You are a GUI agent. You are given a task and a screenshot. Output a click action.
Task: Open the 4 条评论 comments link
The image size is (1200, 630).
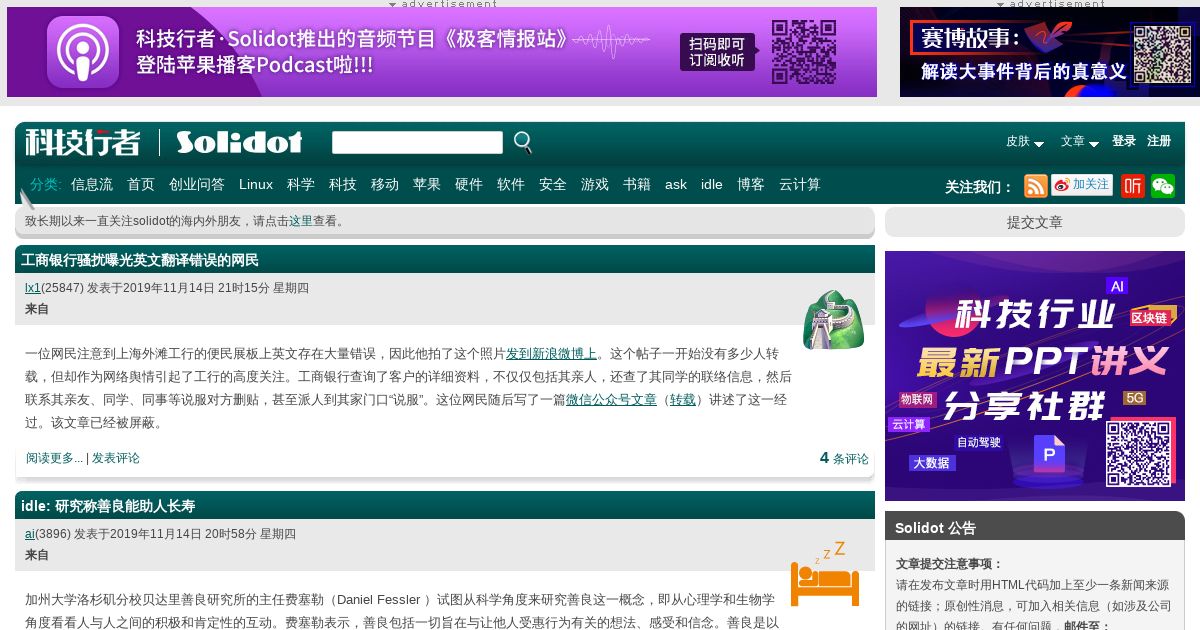pos(844,458)
